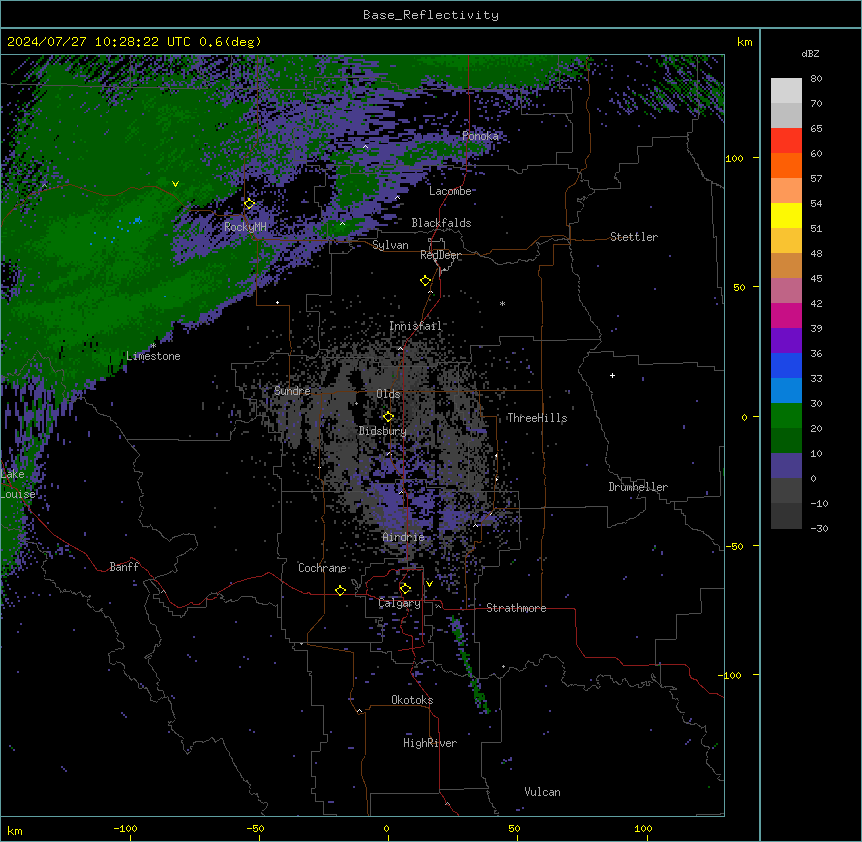Click the Stettler label
The width and height of the screenshot is (862, 842).
click(x=634, y=237)
